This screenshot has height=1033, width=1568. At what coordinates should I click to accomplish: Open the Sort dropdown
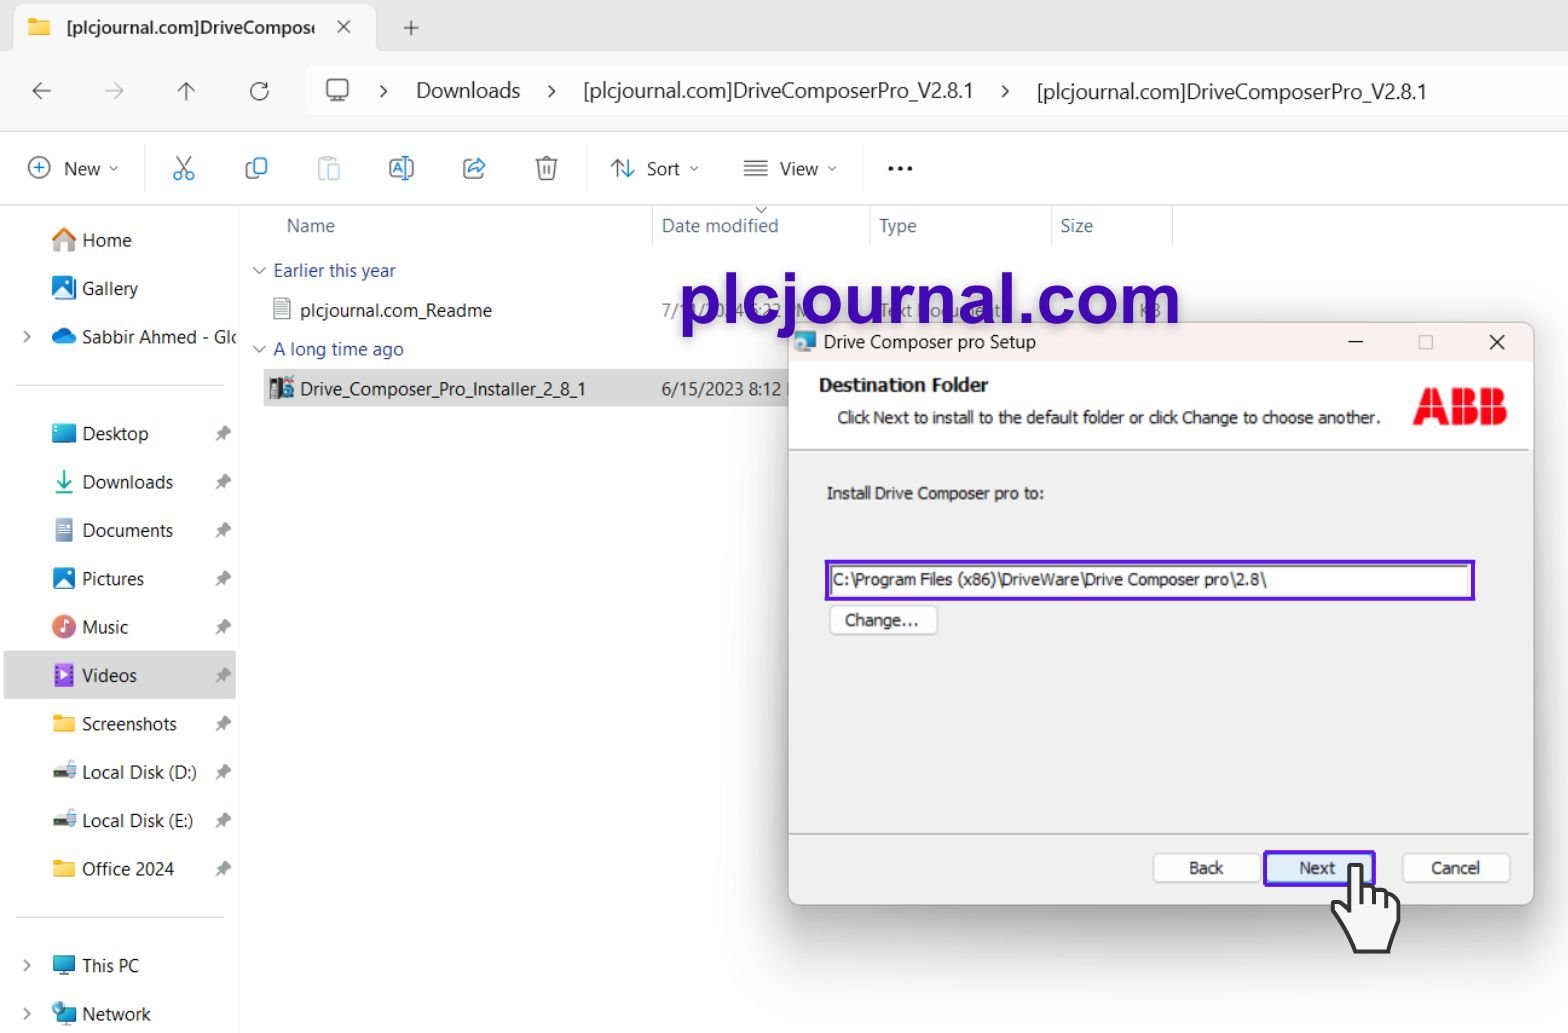coord(655,169)
